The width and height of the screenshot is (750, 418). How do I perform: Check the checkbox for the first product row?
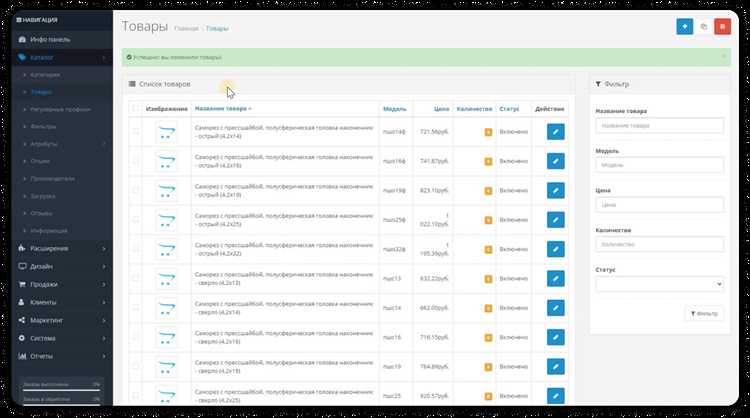click(x=135, y=132)
